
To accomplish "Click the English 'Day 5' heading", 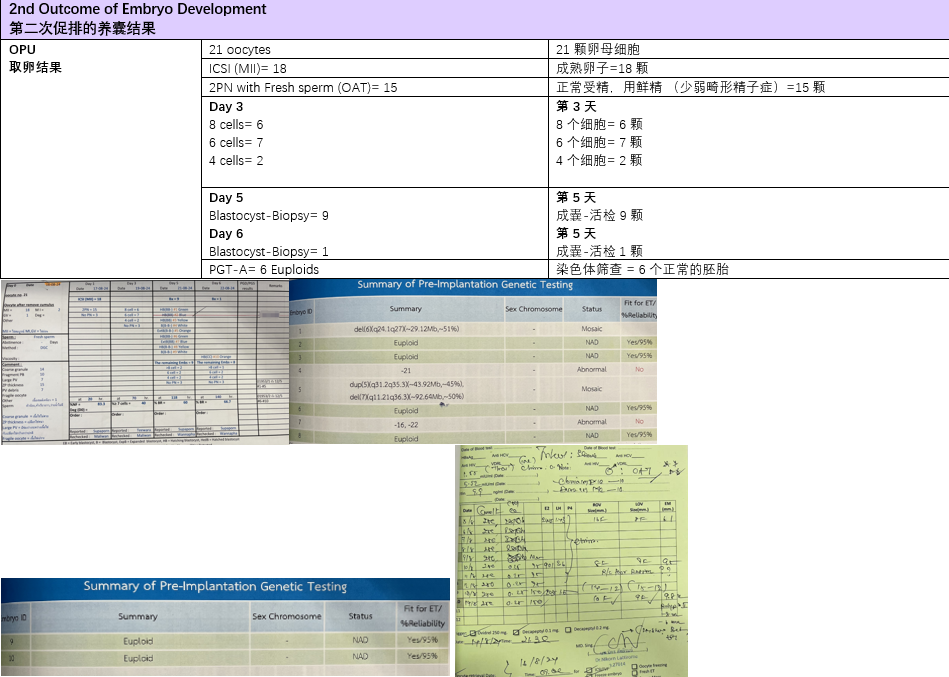I will tap(226, 198).
